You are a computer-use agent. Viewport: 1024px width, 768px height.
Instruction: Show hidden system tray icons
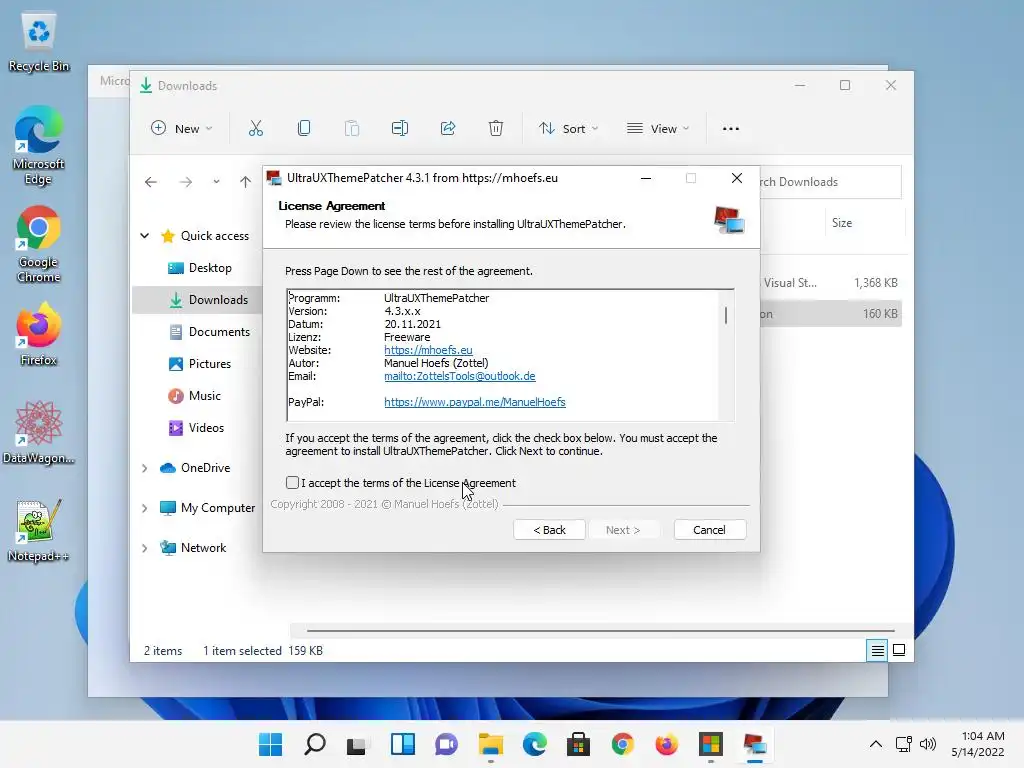[876, 744]
